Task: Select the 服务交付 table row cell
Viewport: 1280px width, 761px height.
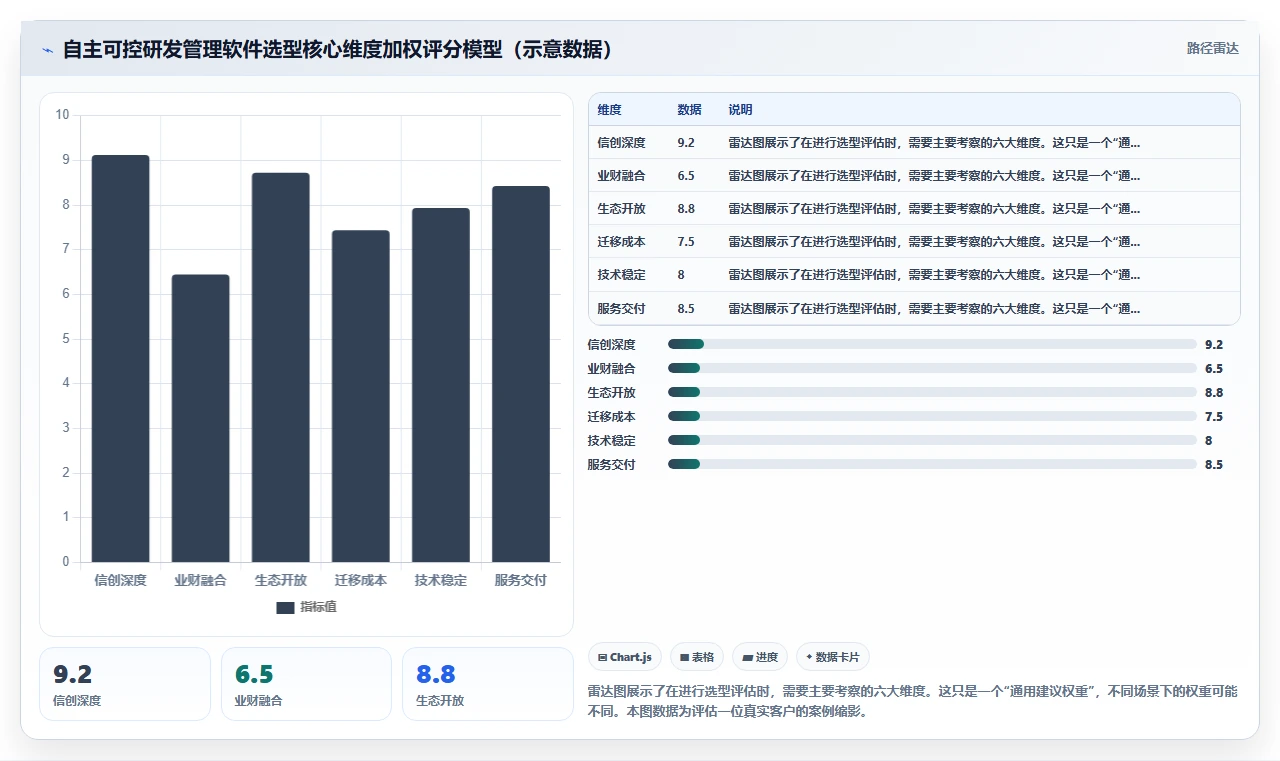Action: 621,308
